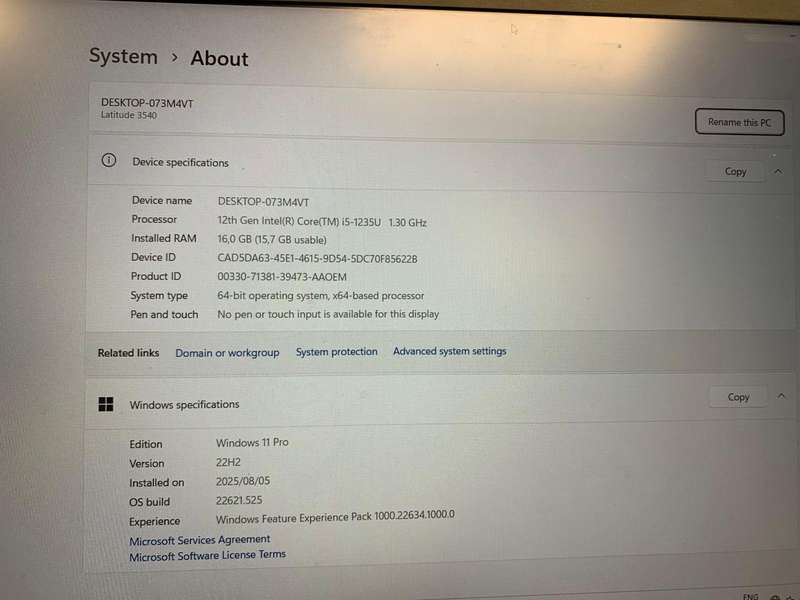Open Advanced system settings link
This screenshot has height=600, width=800.
pyautogui.click(x=449, y=351)
